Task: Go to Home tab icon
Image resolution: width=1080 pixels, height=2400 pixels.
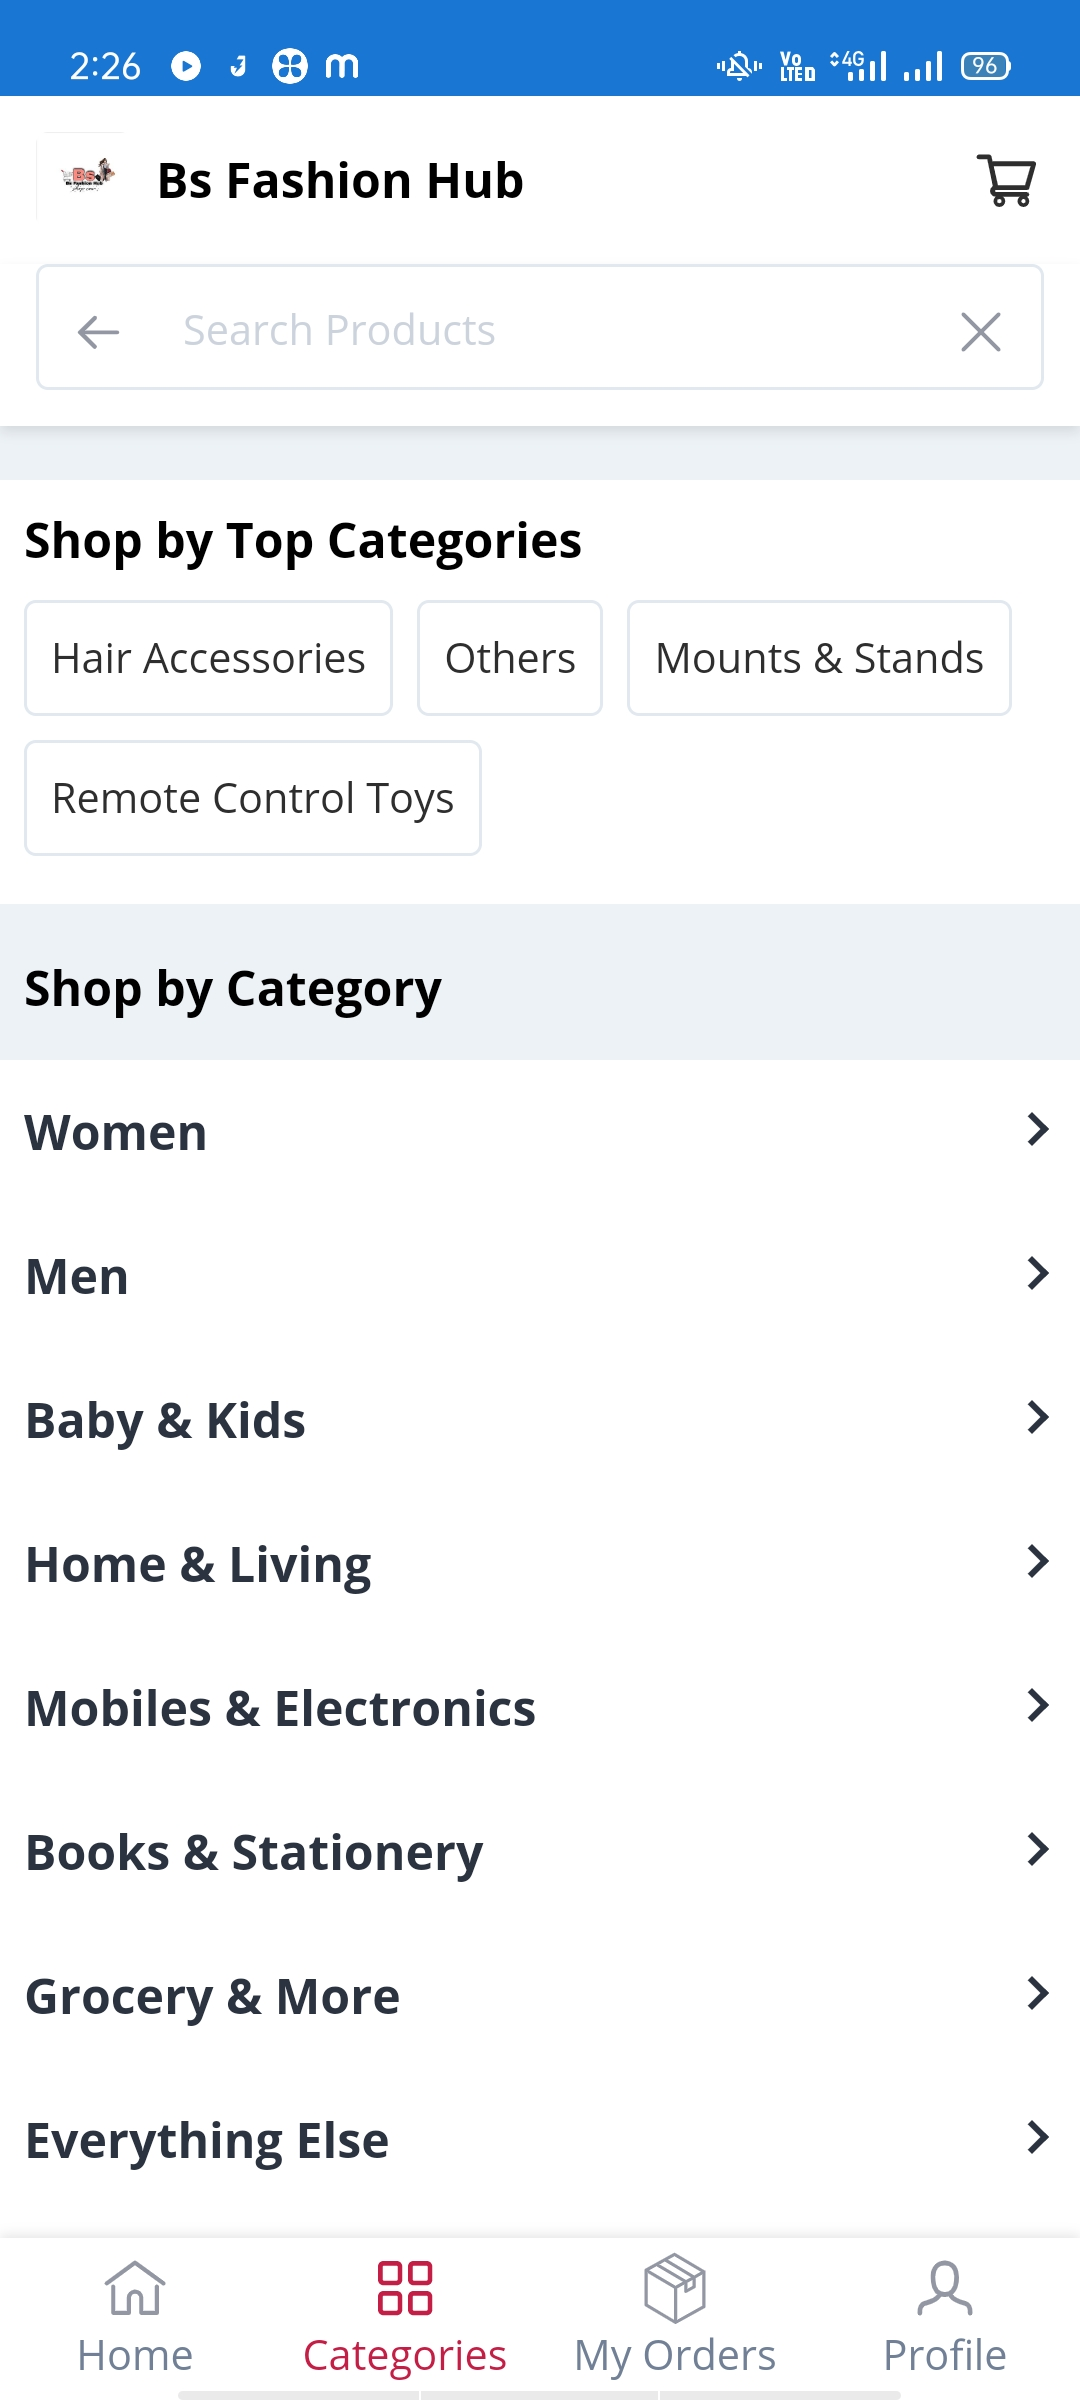Action: 135,2288
